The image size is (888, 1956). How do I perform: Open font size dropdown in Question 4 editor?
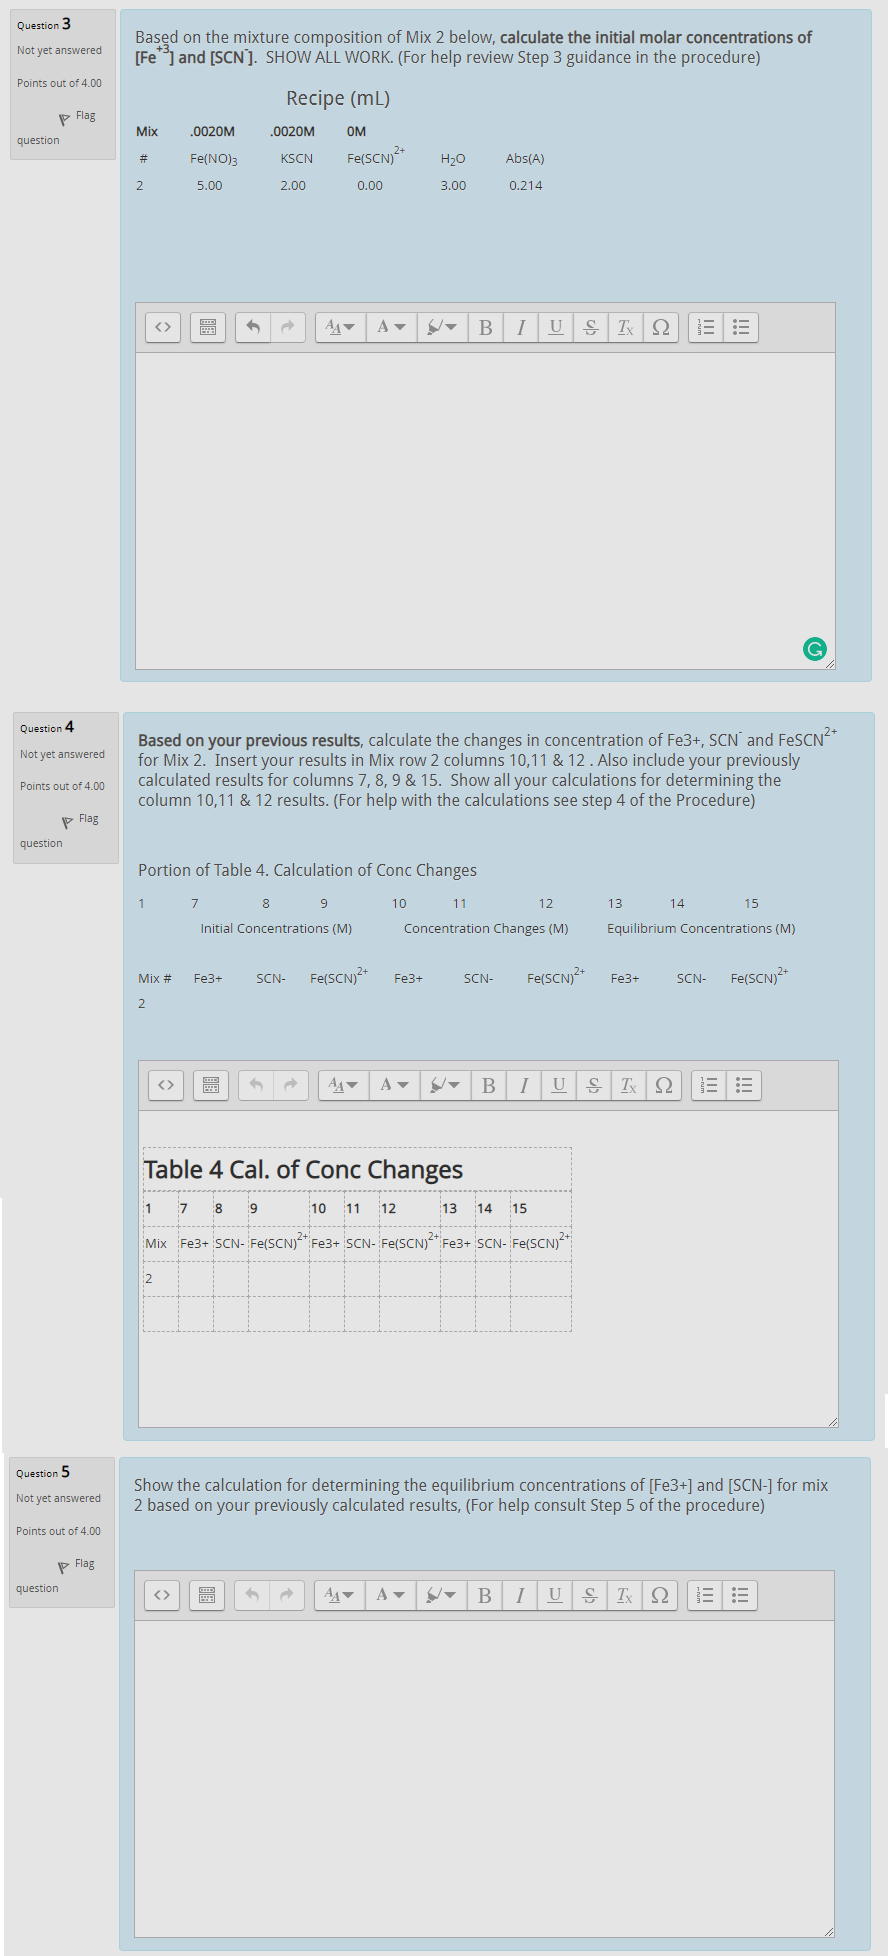tap(344, 1085)
